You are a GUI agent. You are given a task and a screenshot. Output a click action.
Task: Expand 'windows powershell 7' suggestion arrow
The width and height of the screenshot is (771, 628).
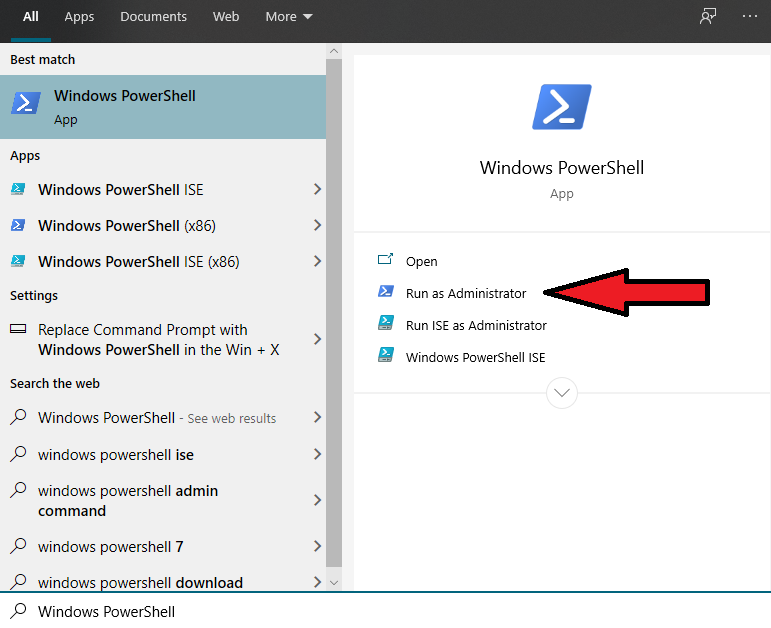pos(318,546)
